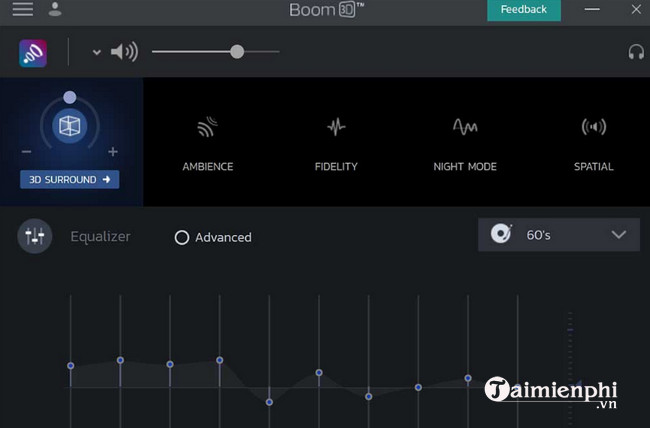Click the main volume slider knob

coord(237,52)
